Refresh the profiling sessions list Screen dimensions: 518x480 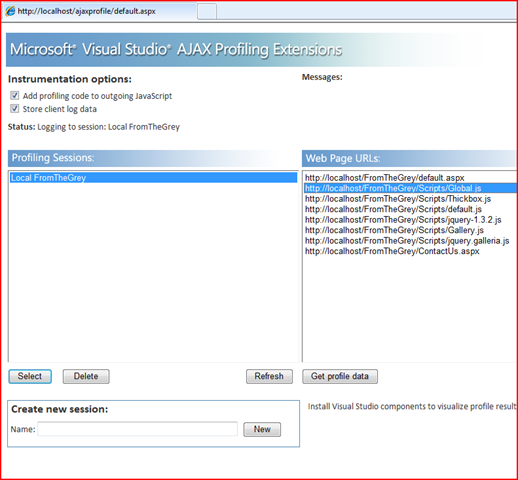point(269,376)
